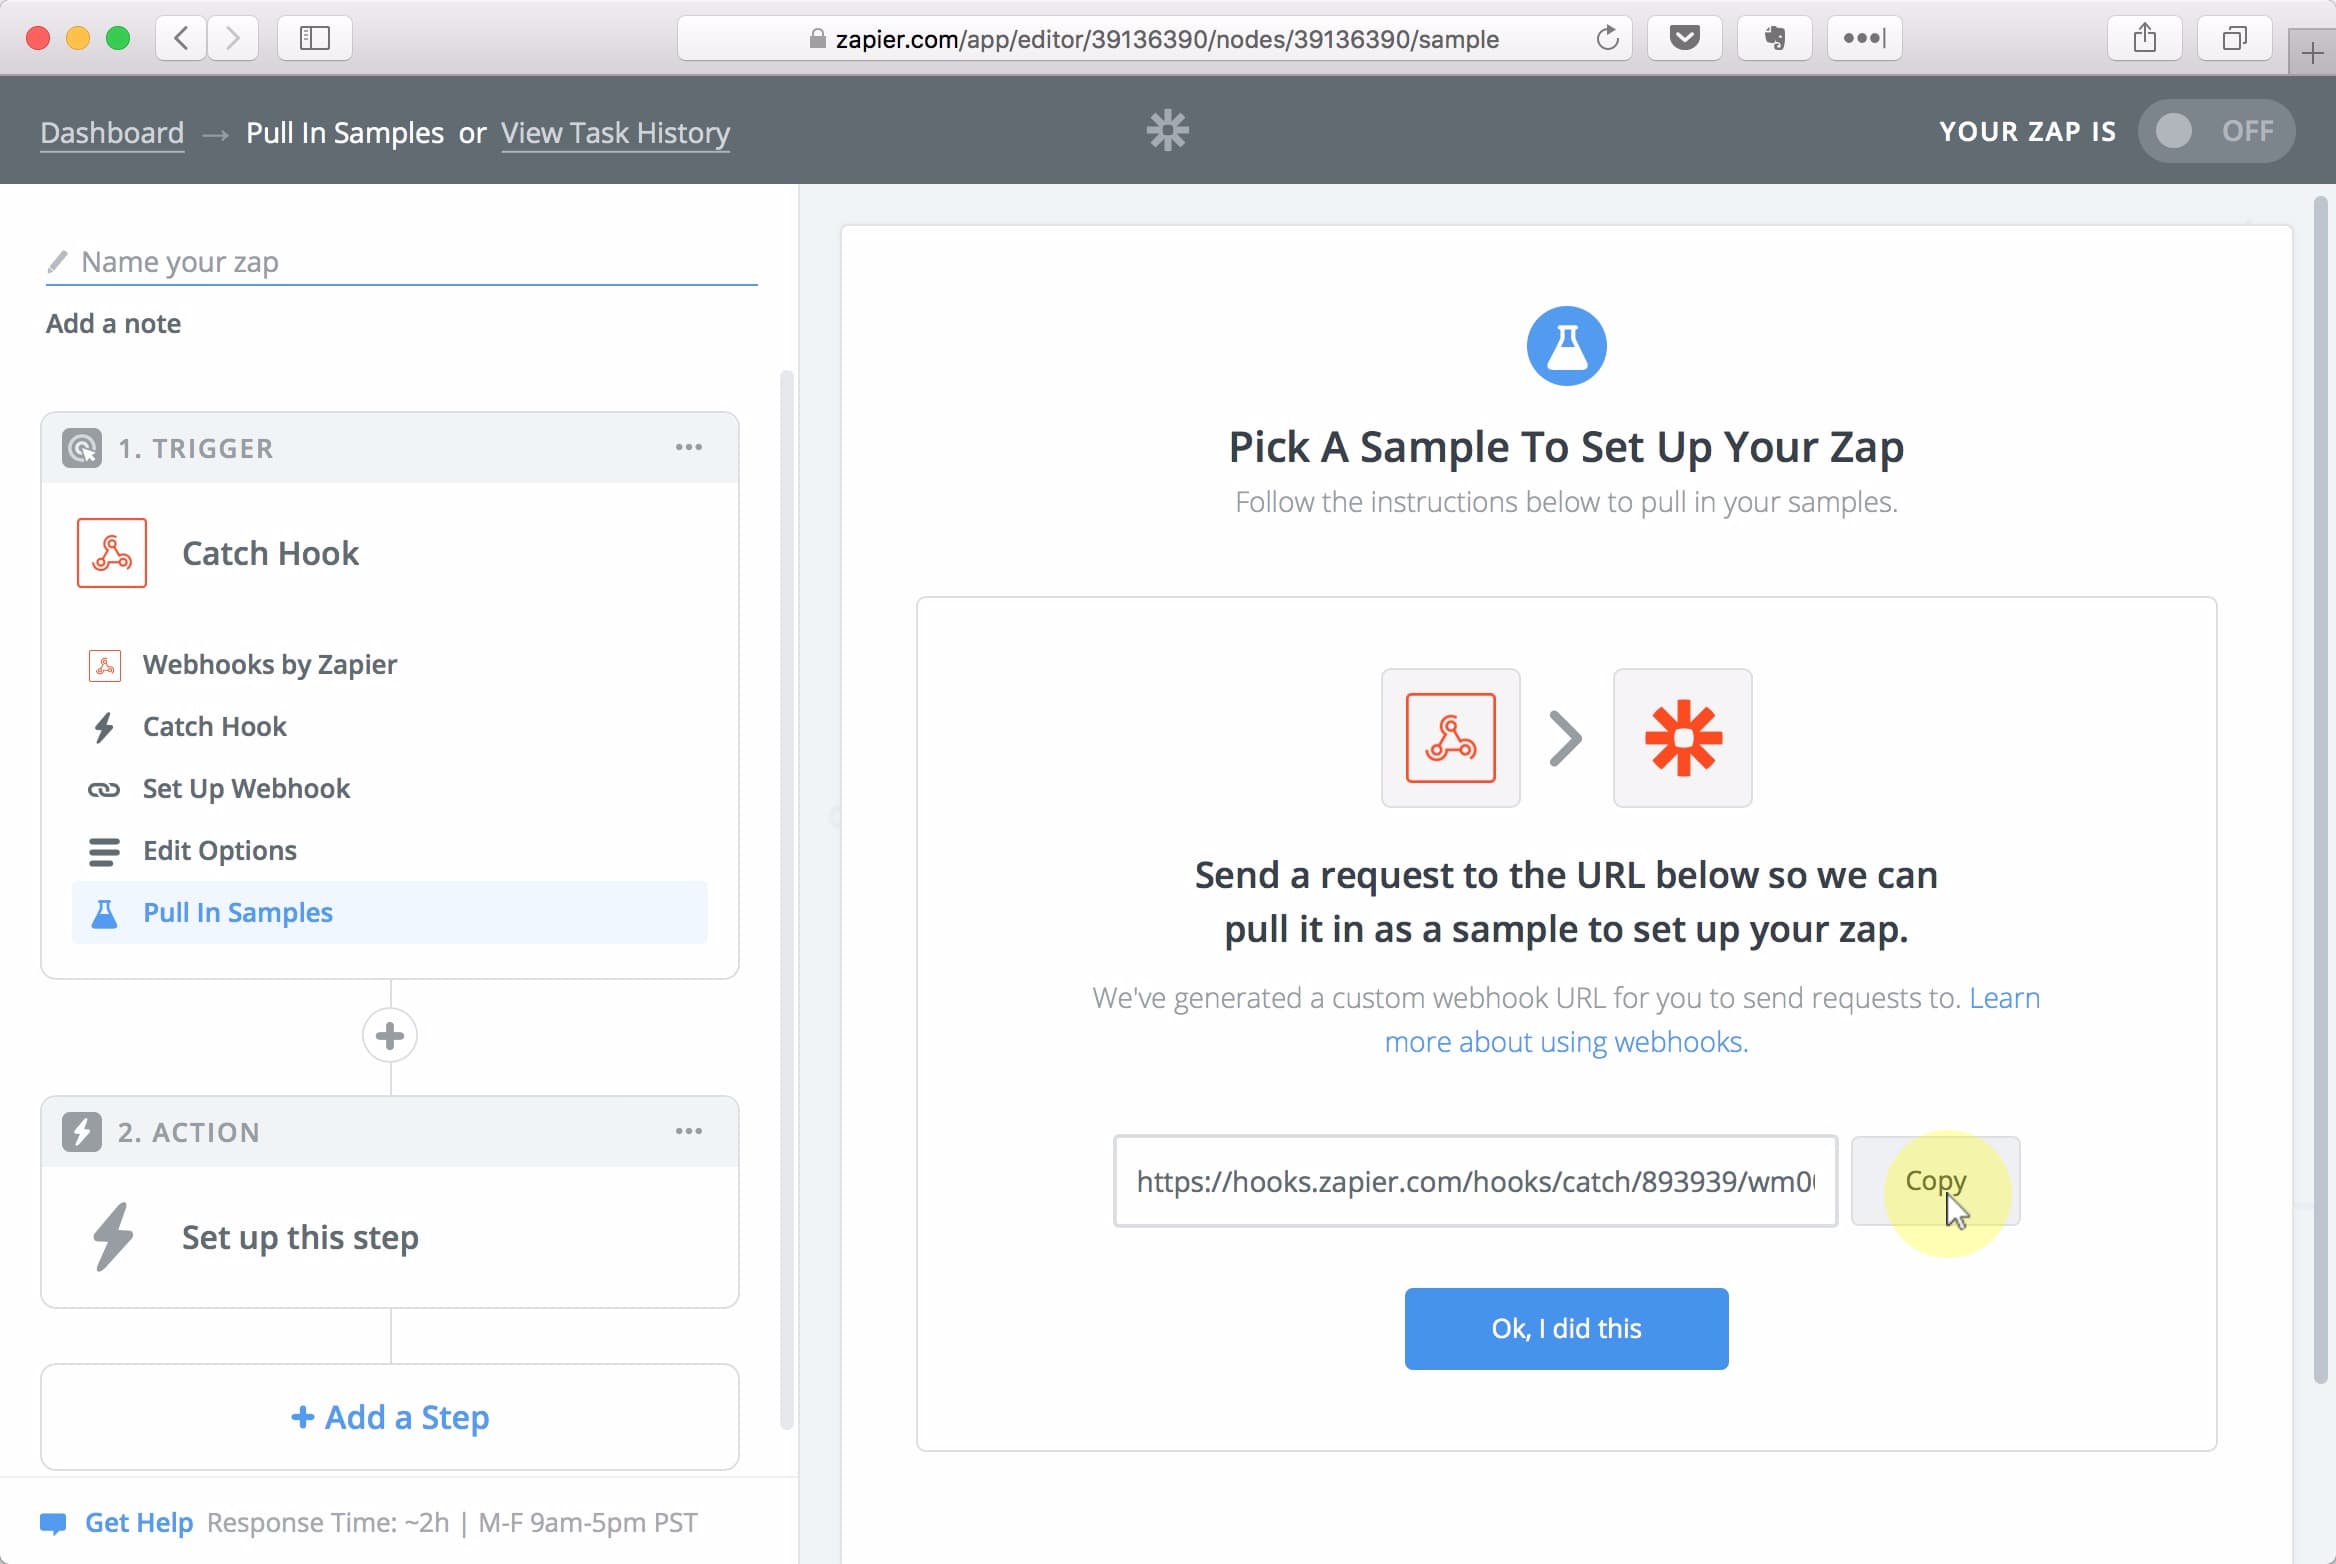This screenshot has height=1564, width=2336.
Task: Click the webhook flow arrow icon
Action: 1563,737
